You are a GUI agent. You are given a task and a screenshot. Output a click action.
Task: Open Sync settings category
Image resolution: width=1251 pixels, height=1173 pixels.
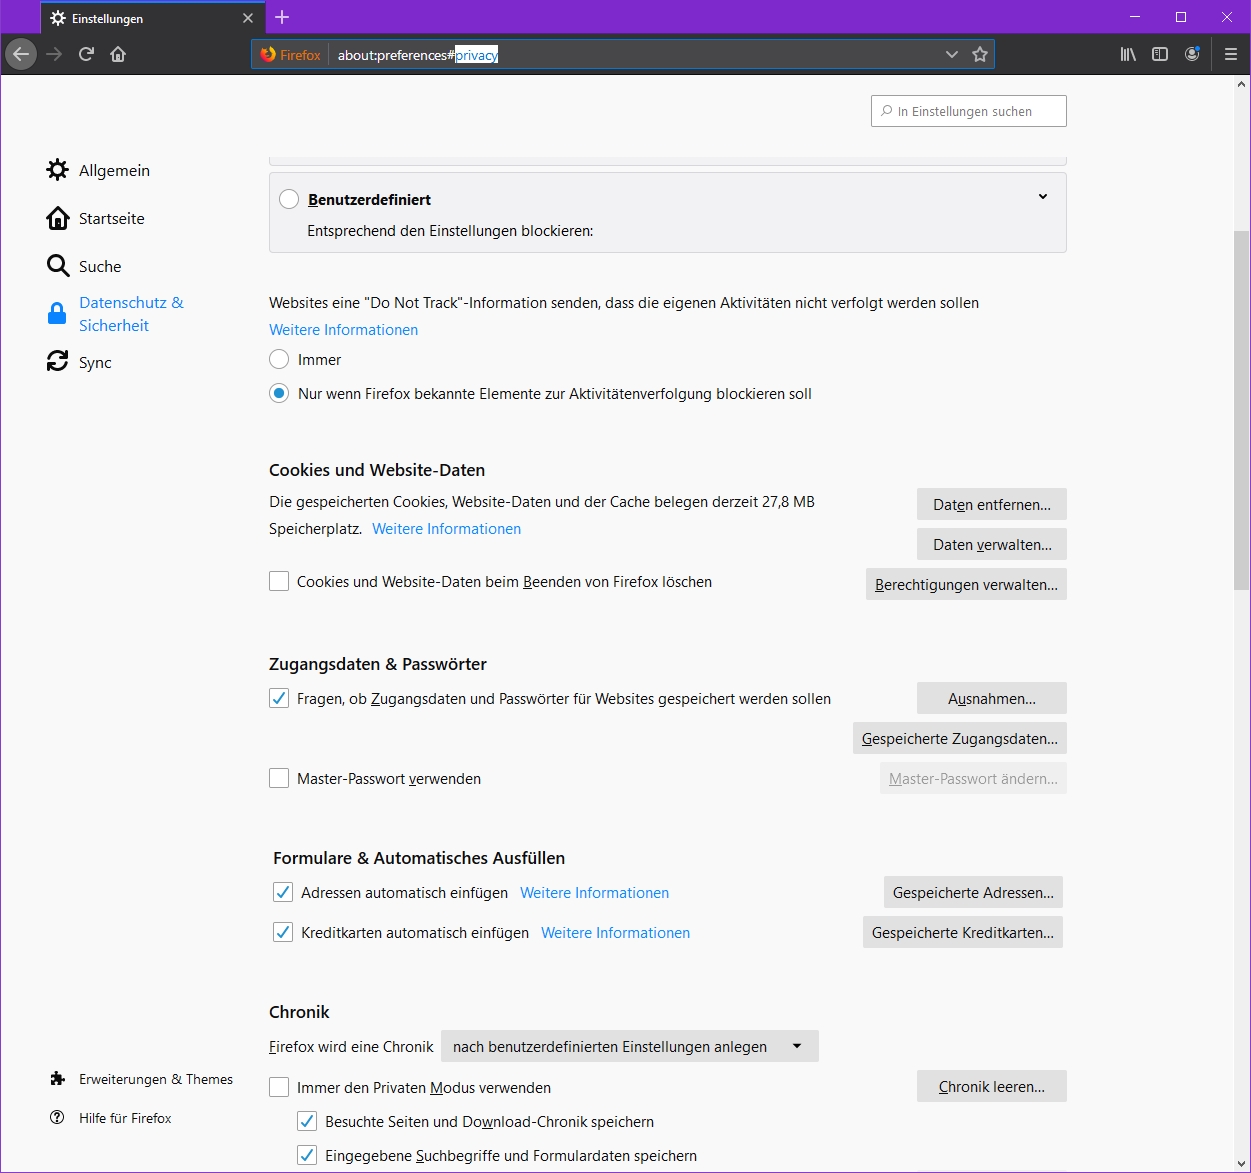(79, 362)
